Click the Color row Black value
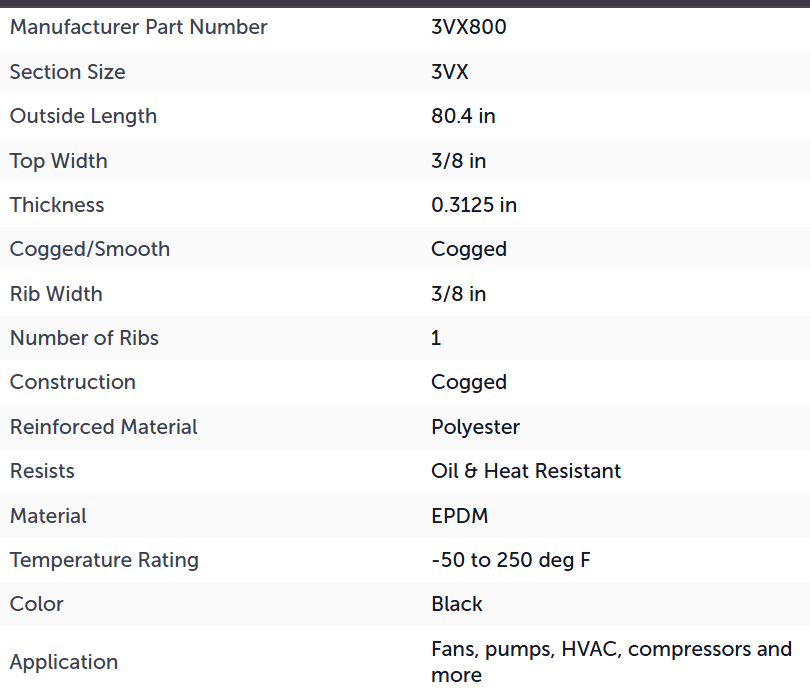The height and width of the screenshot is (693, 810). click(457, 604)
